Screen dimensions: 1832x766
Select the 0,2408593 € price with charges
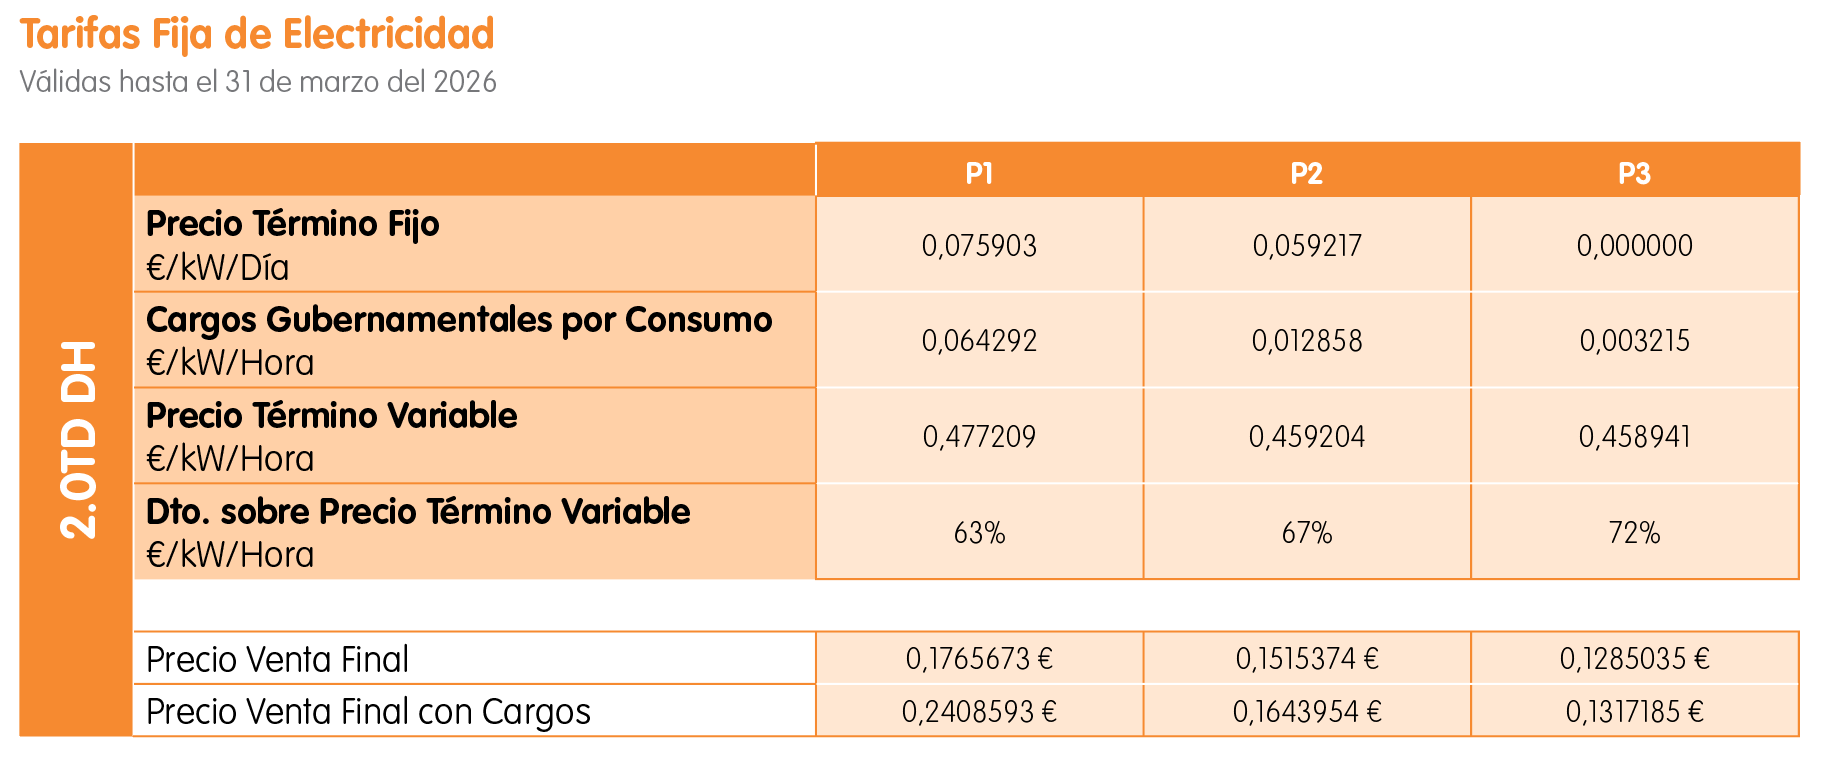click(979, 712)
